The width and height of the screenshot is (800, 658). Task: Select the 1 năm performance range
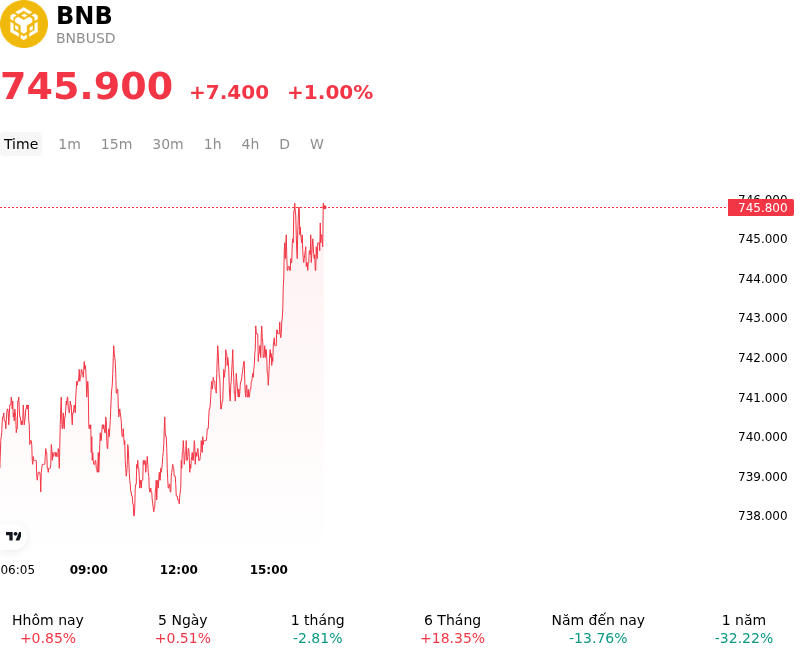pyautogui.click(x=744, y=629)
